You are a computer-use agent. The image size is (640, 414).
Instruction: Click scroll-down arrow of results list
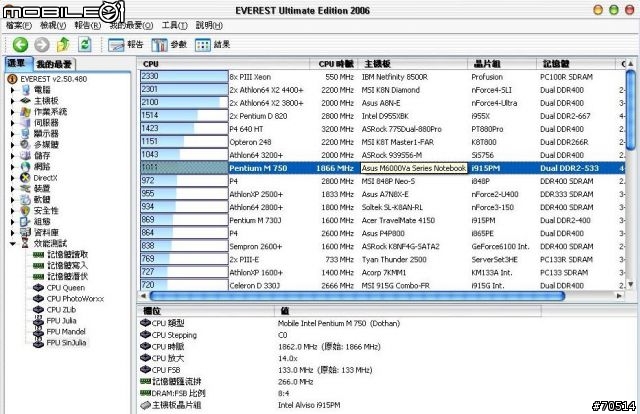tap(631, 284)
